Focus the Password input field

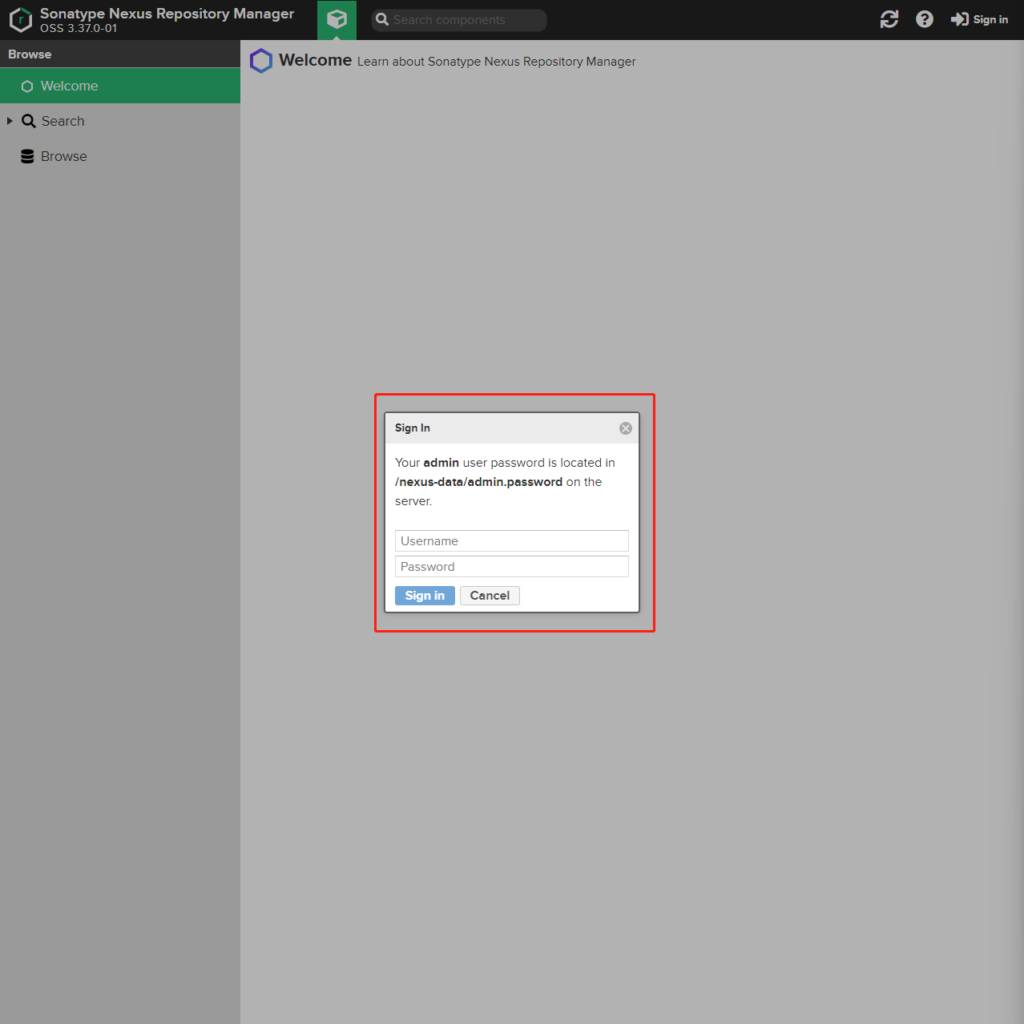coord(512,567)
